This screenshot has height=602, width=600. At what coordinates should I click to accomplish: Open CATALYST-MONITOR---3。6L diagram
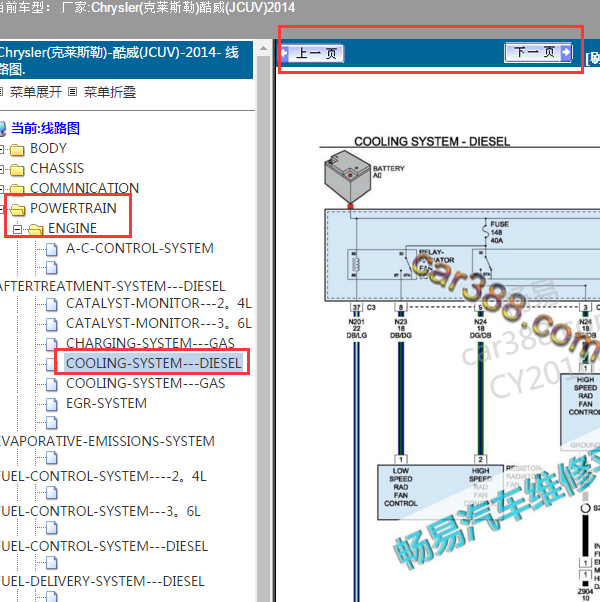(x=159, y=323)
